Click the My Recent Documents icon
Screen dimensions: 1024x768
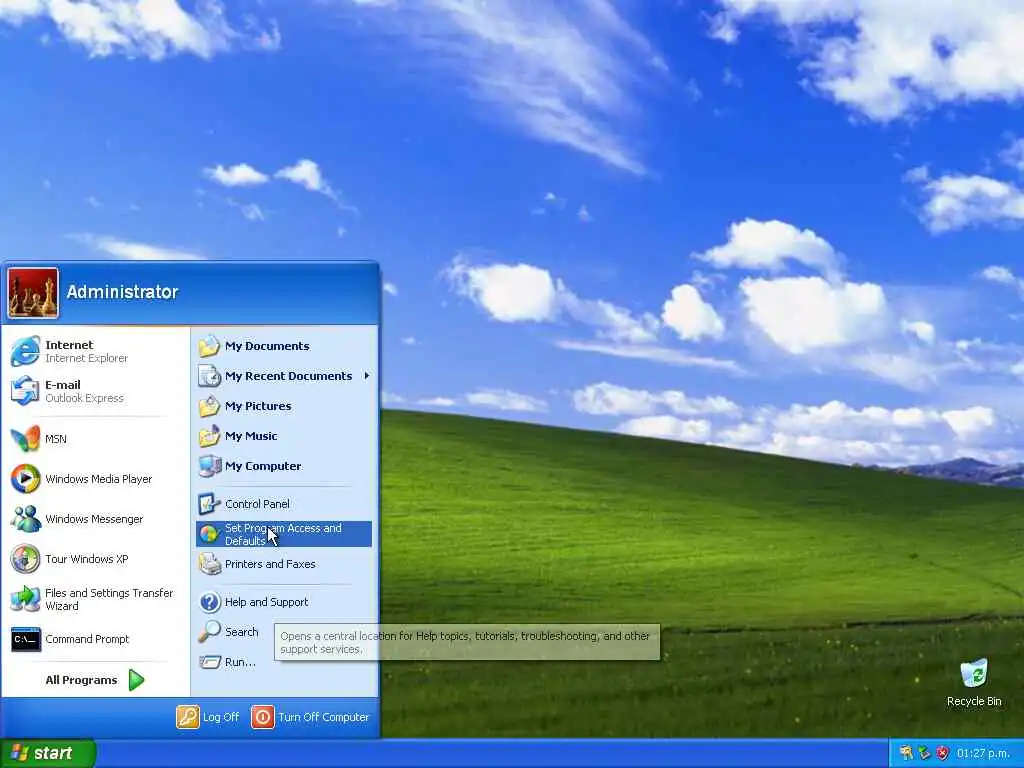(x=209, y=376)
